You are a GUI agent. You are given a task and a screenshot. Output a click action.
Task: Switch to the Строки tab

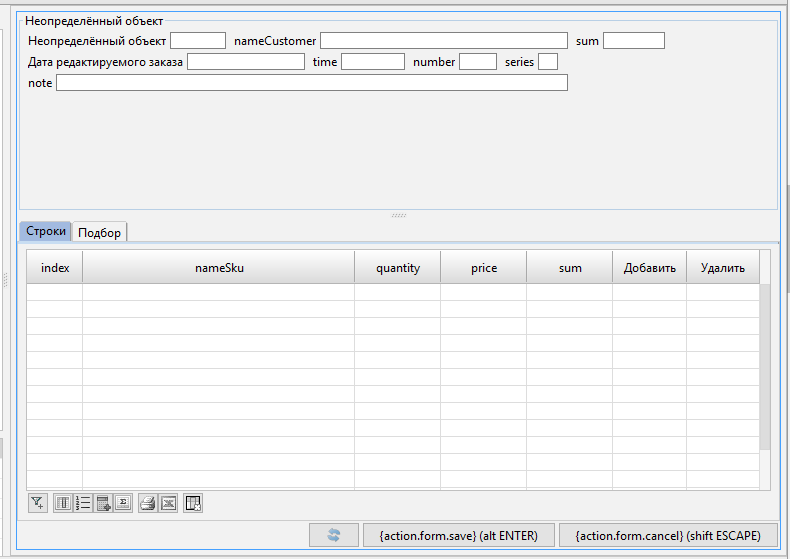pos(46,232)
